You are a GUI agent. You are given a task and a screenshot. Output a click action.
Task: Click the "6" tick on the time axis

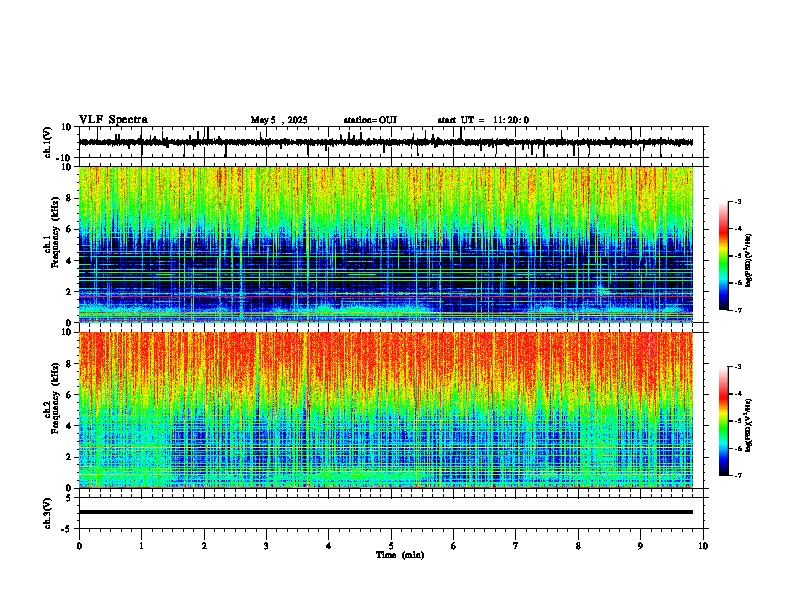454,546
